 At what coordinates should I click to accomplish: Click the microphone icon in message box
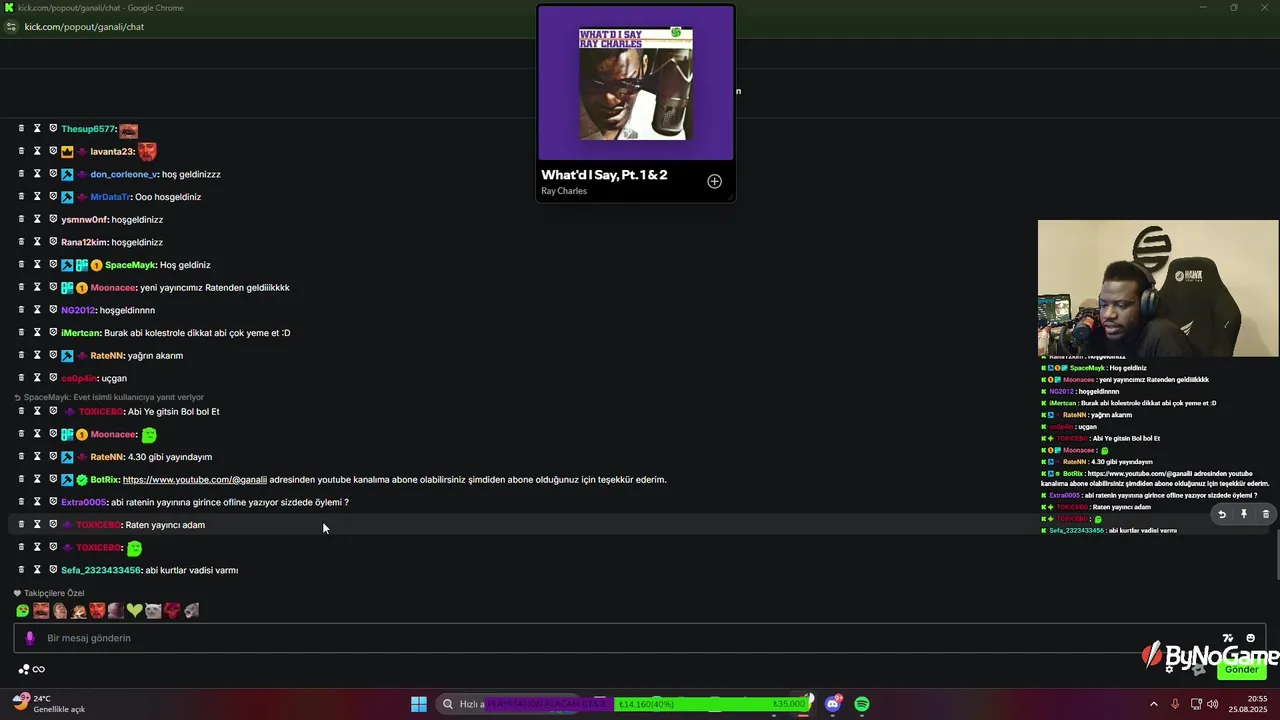point(29,638)
